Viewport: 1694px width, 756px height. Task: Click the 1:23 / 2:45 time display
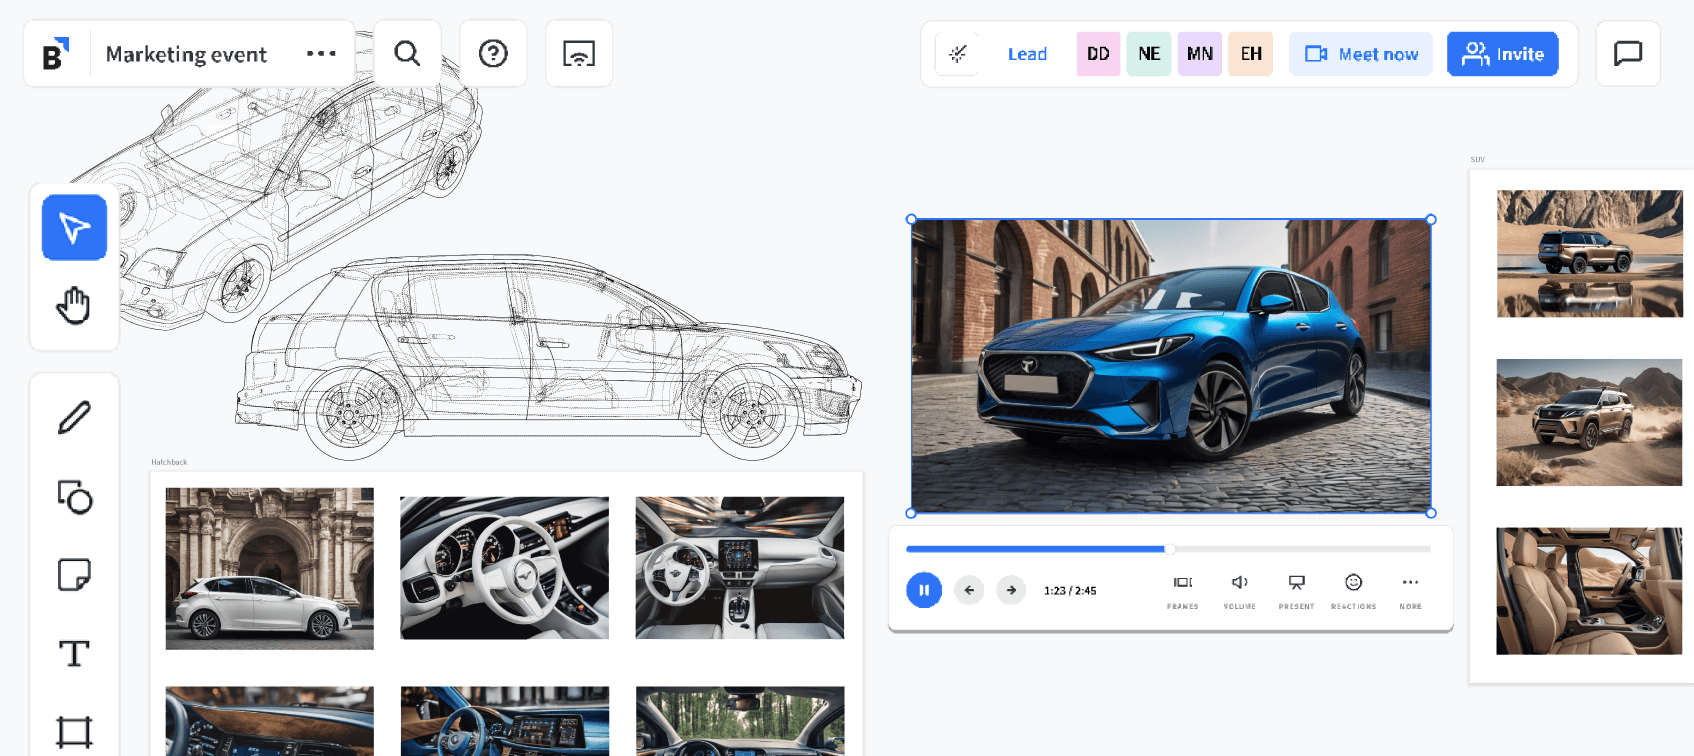(1070, 591)
